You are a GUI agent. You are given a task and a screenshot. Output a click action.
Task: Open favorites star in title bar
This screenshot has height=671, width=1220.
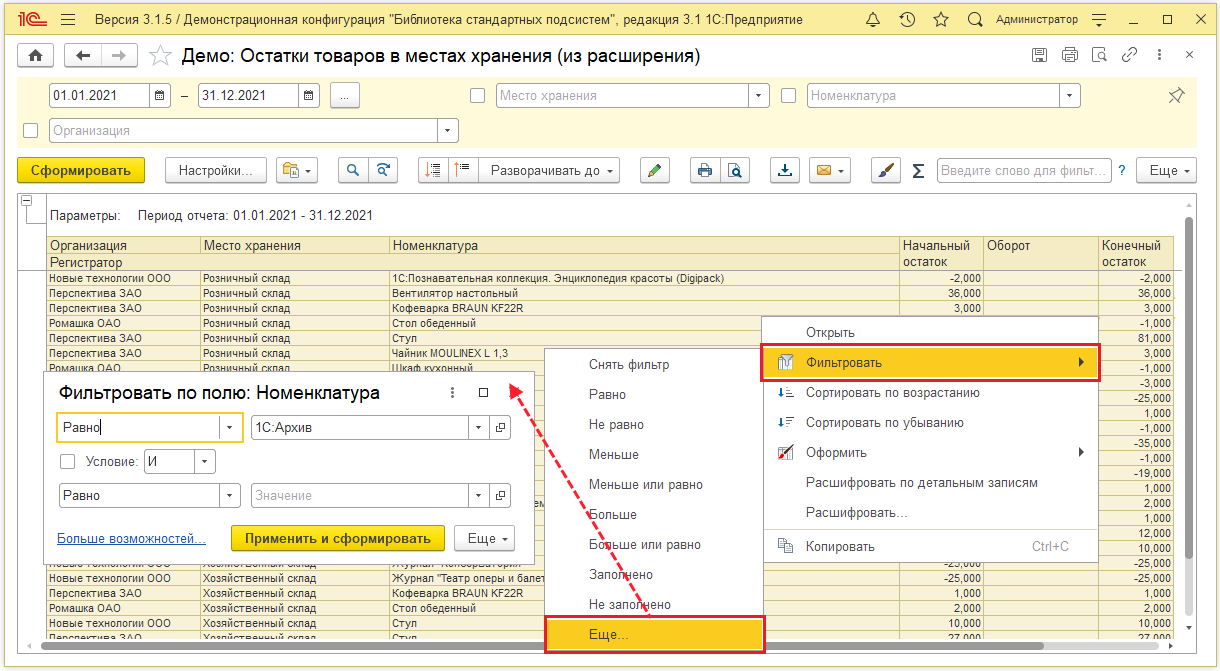pyautogui.click(x=941, y=19)
